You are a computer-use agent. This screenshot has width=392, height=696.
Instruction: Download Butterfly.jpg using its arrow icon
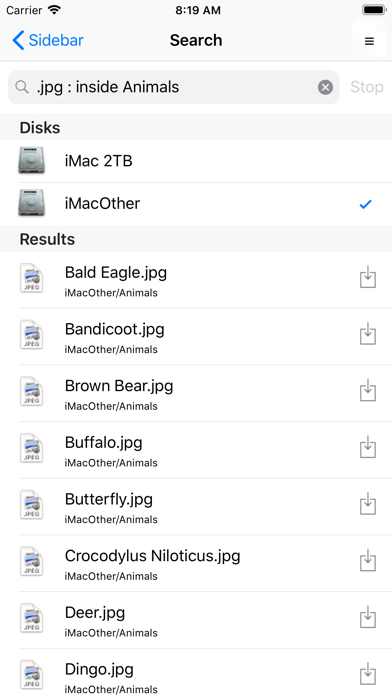[x=368, y=504]
